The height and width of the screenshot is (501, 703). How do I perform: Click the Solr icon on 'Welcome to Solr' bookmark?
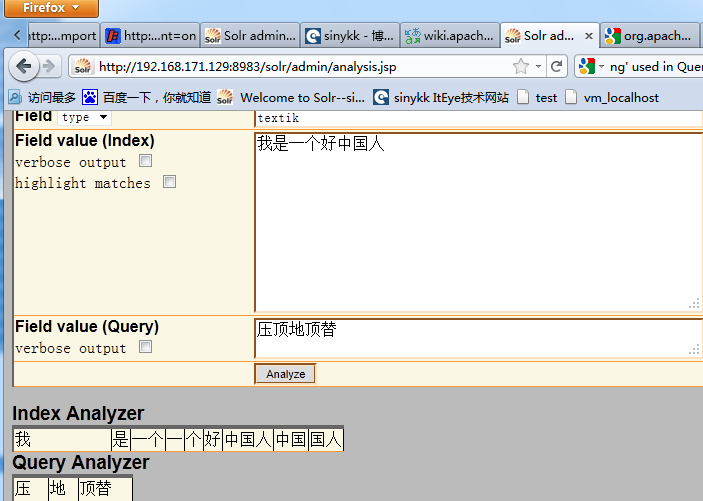coord(225,97)
